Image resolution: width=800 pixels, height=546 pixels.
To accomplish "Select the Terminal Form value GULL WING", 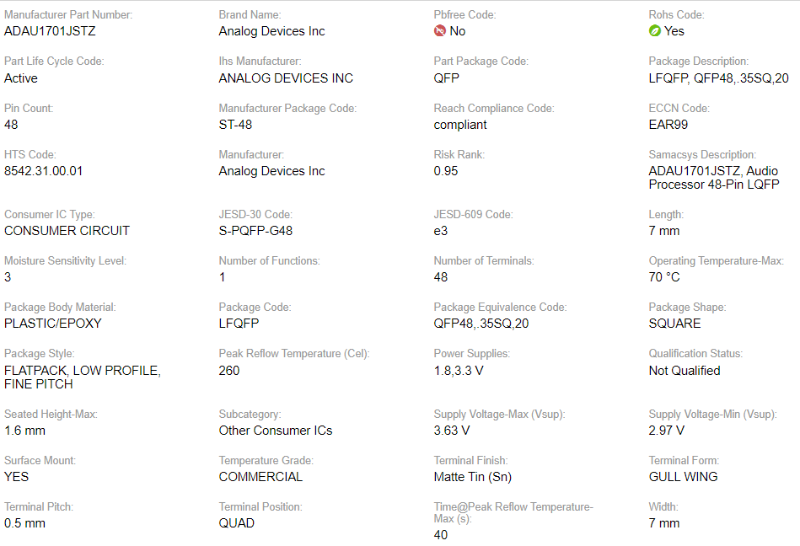I will [683, 477].
